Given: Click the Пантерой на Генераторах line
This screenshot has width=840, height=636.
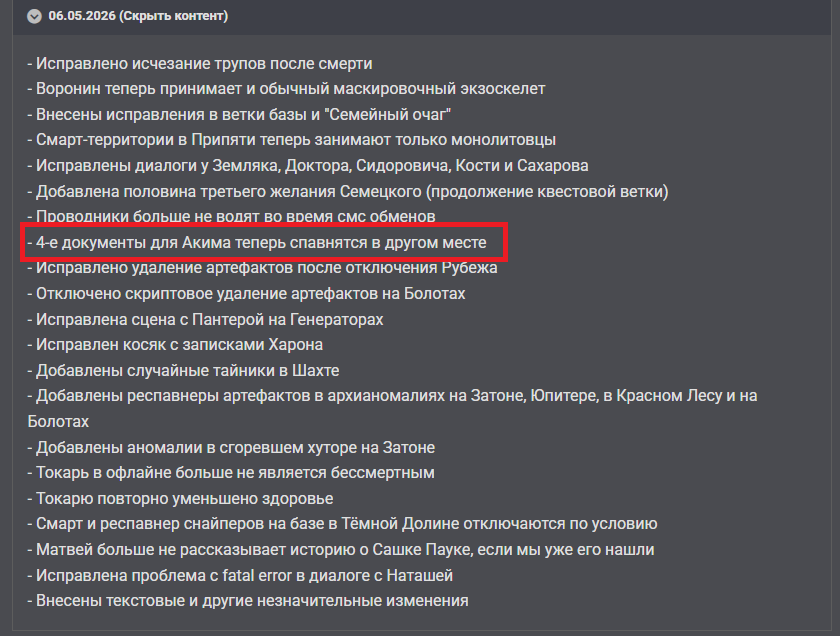Looking at the screenshot, I should click(x=206, y=319).
